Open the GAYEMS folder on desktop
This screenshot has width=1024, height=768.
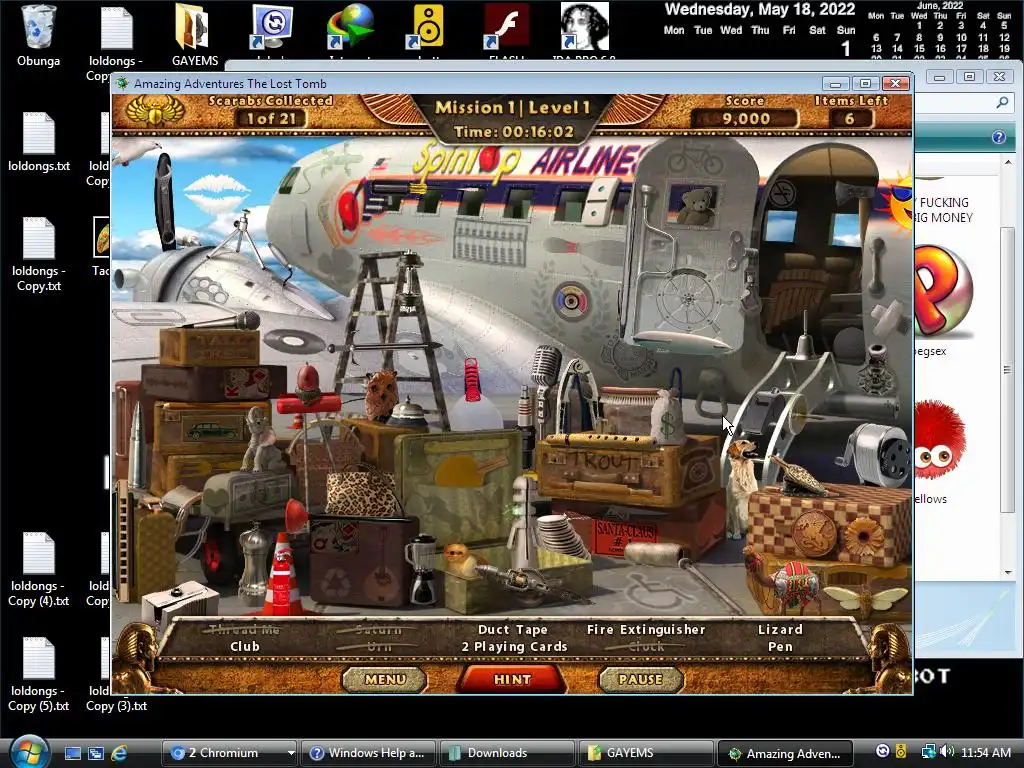(x=195, y=37)
